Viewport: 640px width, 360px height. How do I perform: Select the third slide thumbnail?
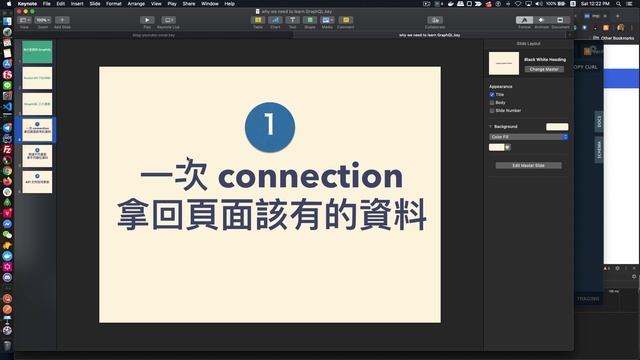tap(37, 104)
